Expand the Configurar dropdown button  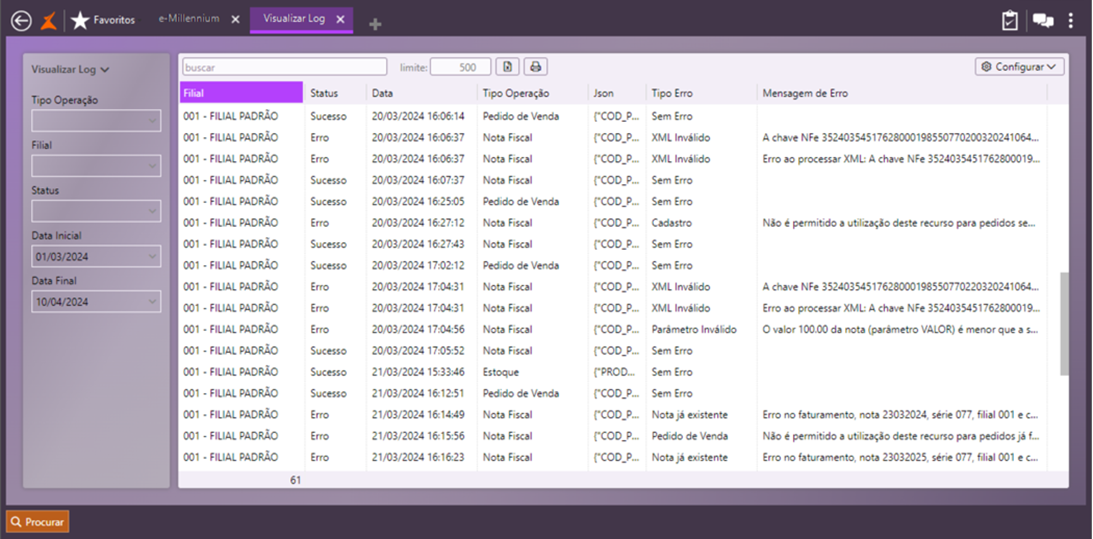pyautogui.click(x=1019, y=67)
